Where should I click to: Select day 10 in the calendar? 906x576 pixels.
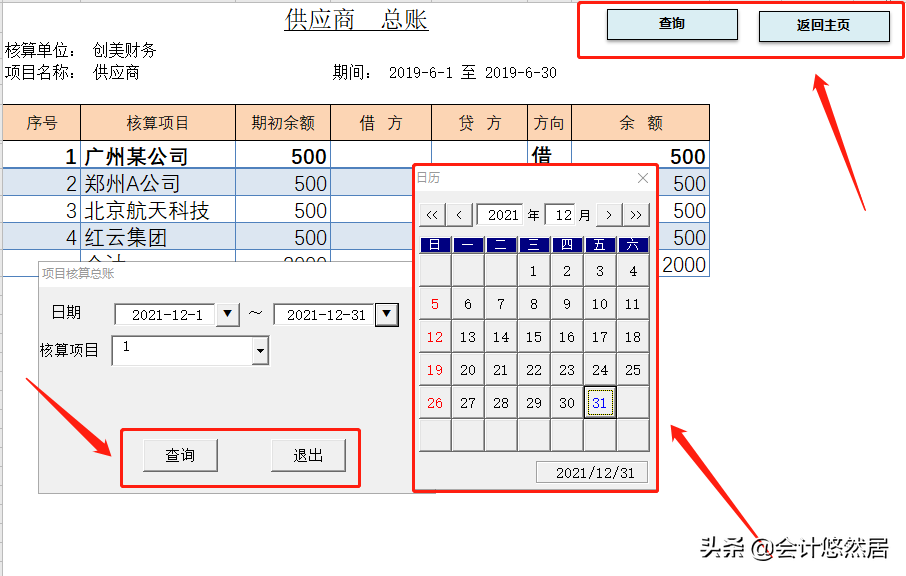click(600, 304)
